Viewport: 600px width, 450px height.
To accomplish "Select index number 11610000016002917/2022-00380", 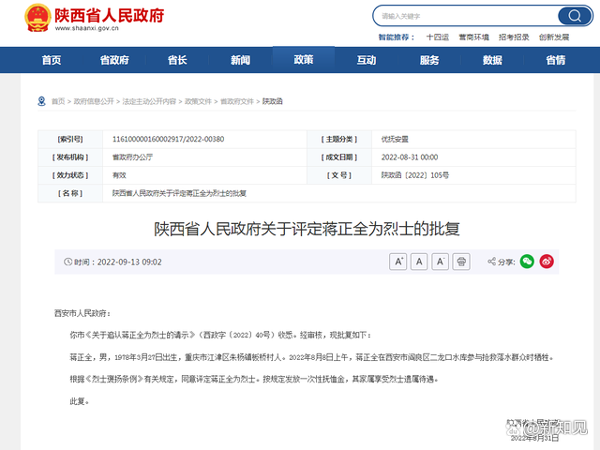I will click(168, 139).
